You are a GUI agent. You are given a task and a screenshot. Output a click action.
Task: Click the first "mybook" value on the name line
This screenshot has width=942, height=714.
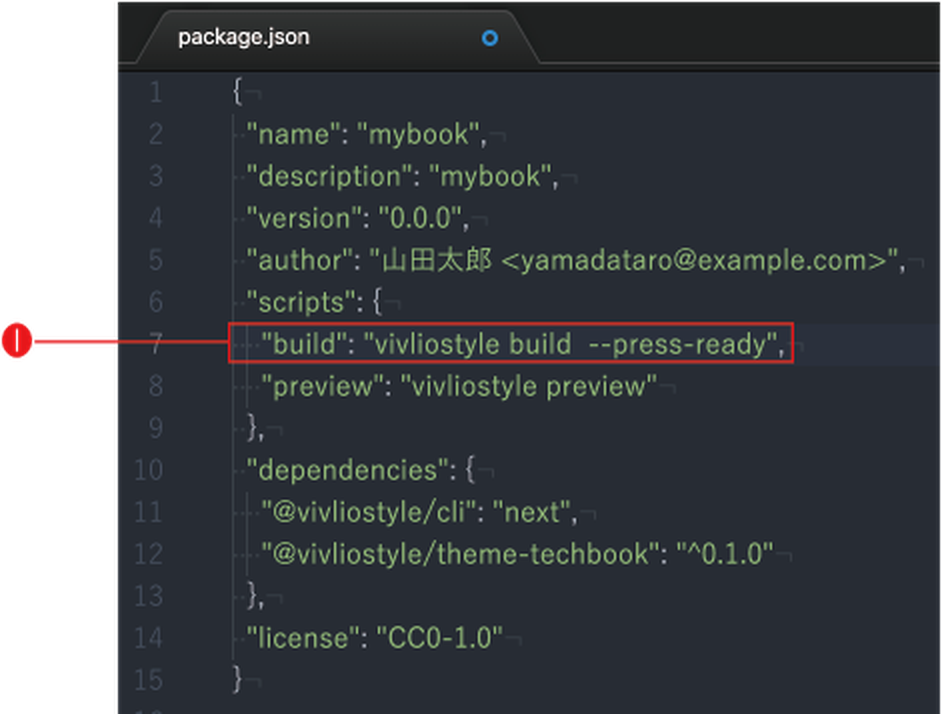(x=419, y=135)
